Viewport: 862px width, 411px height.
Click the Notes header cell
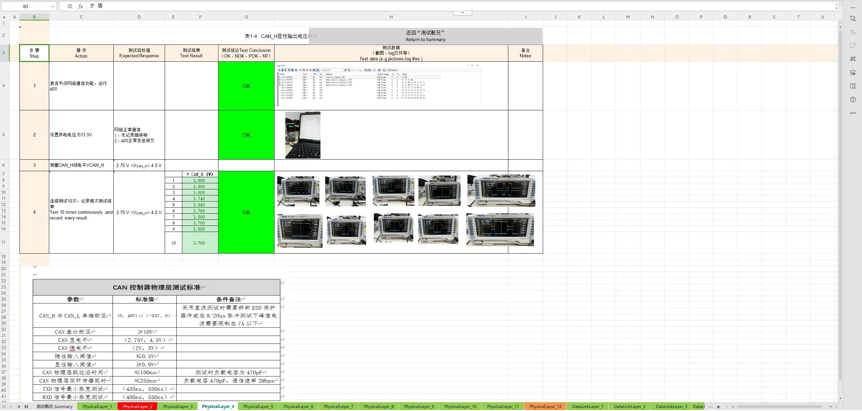[x=525, y=53]
